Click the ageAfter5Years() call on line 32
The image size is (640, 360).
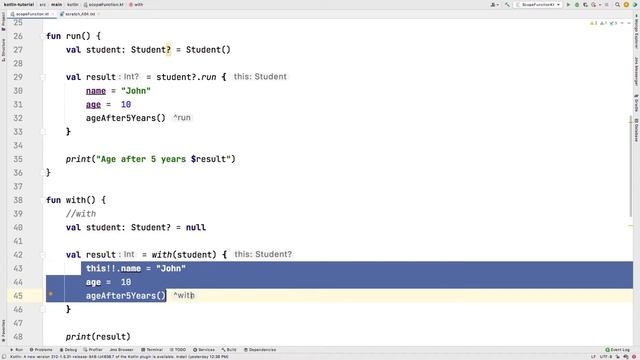126,118
